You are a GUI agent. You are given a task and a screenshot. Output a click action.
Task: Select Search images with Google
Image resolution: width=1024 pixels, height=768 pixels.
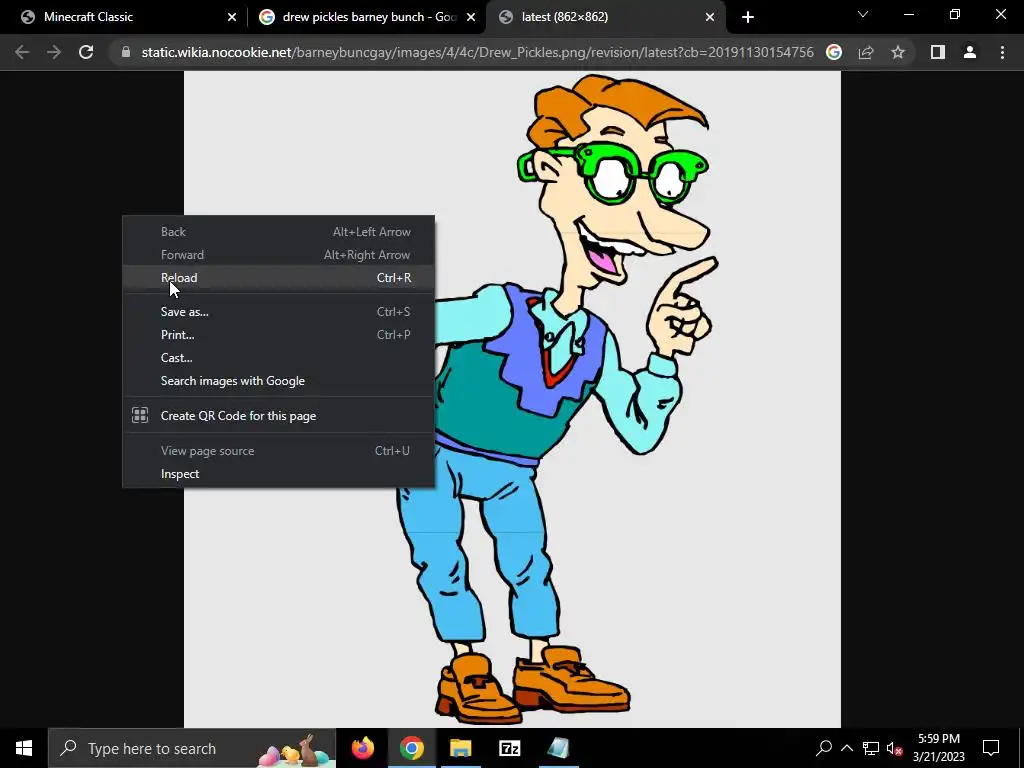279,381
